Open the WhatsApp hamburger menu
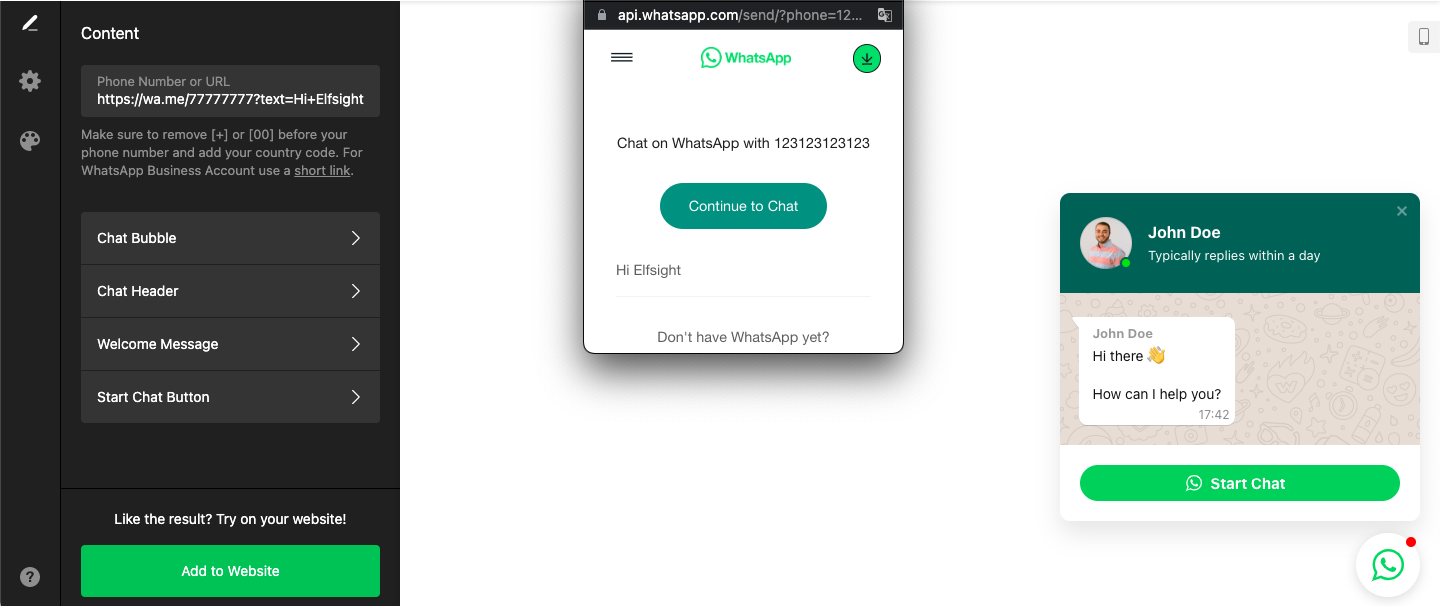Image resolution: width=1440 pixels, height=606 pixels. click(622, 58)
